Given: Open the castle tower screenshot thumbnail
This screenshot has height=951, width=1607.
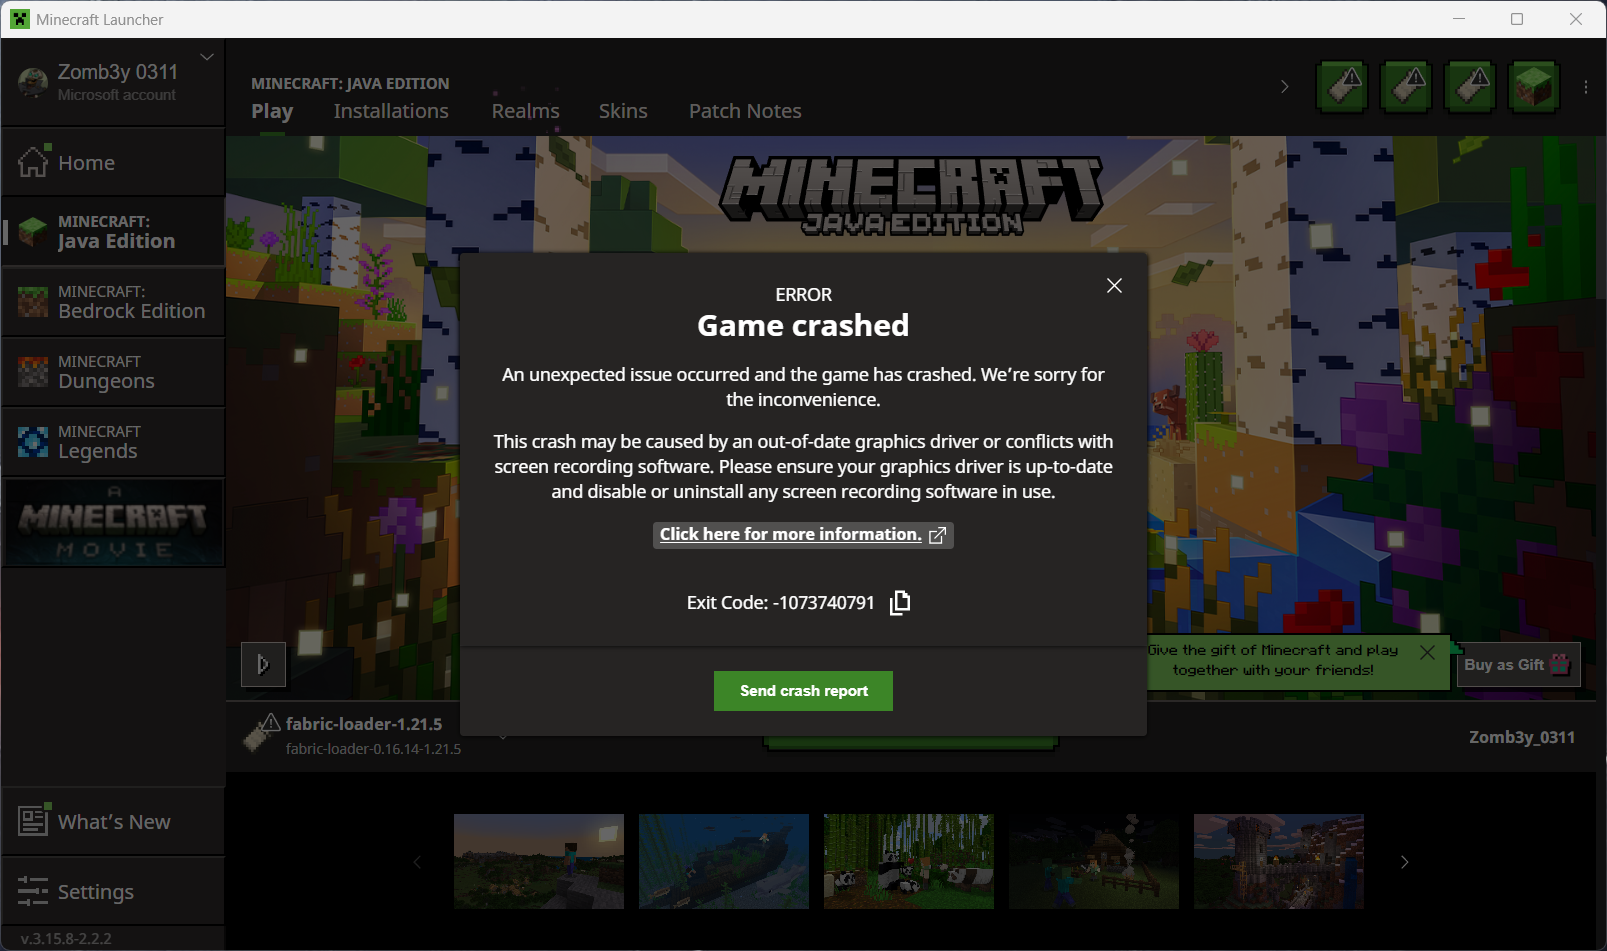Looking at the screenshot, I should pos(1279,861).
